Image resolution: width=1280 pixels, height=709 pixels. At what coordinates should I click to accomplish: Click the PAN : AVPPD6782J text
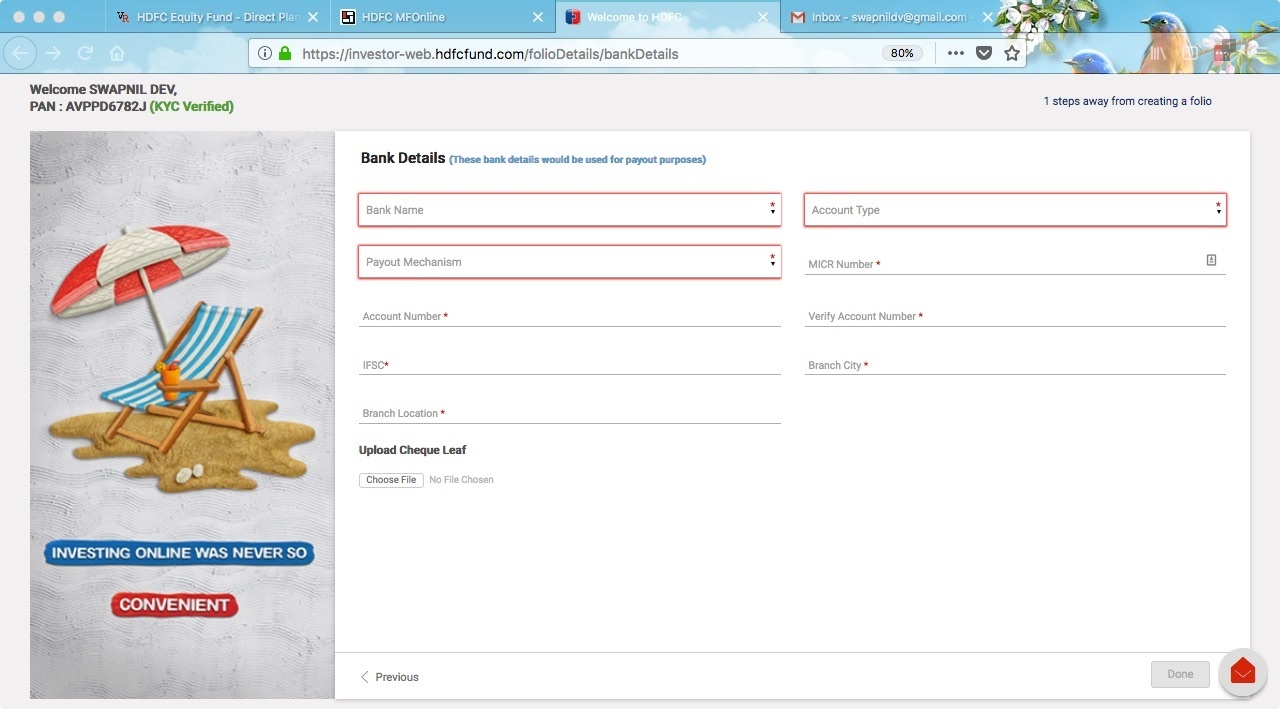click(88, 106)
